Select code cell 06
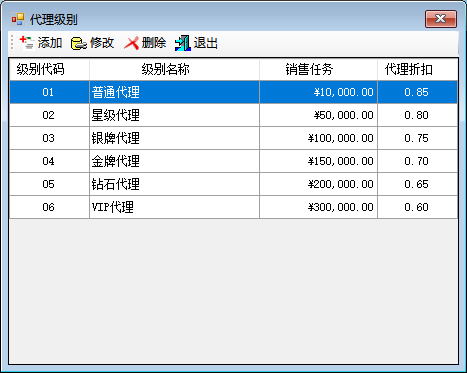Viewport: 467px width, 373px height. coord(49,207)
